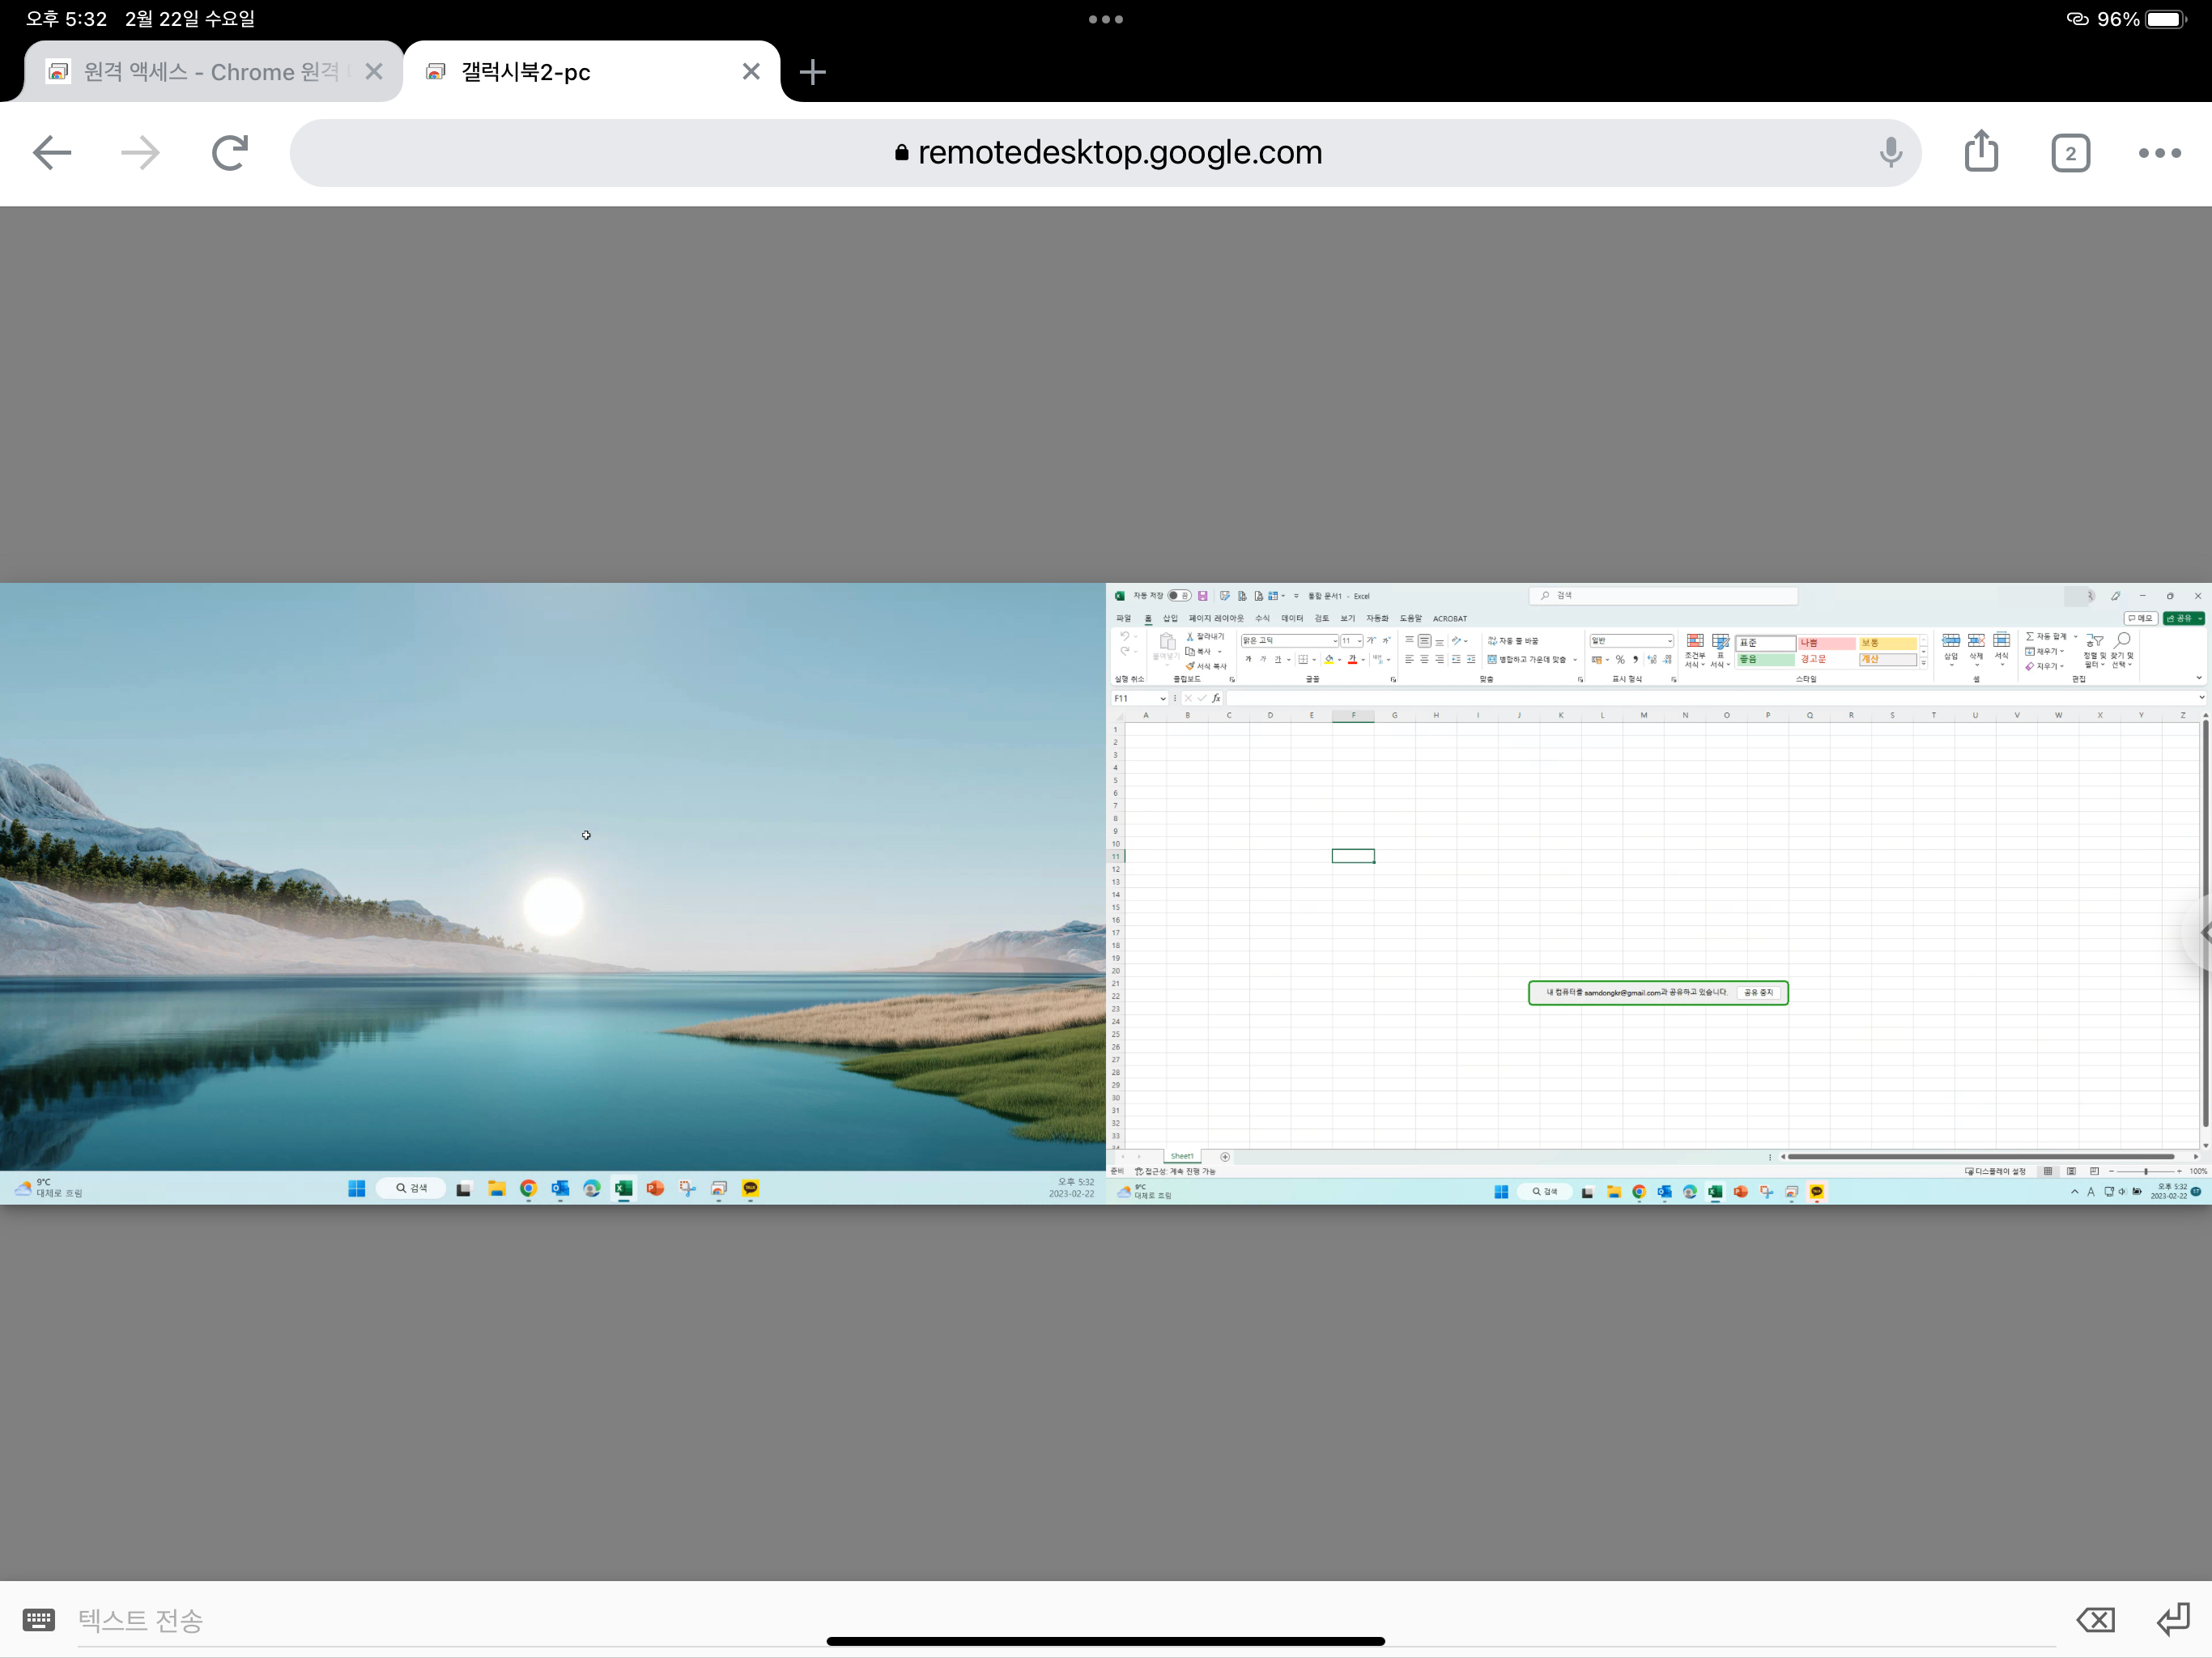This screenshot has height=1658, width=2212.
Task: Switch to the 데이터 ribbon tab
Action: tap(1292, 618)
